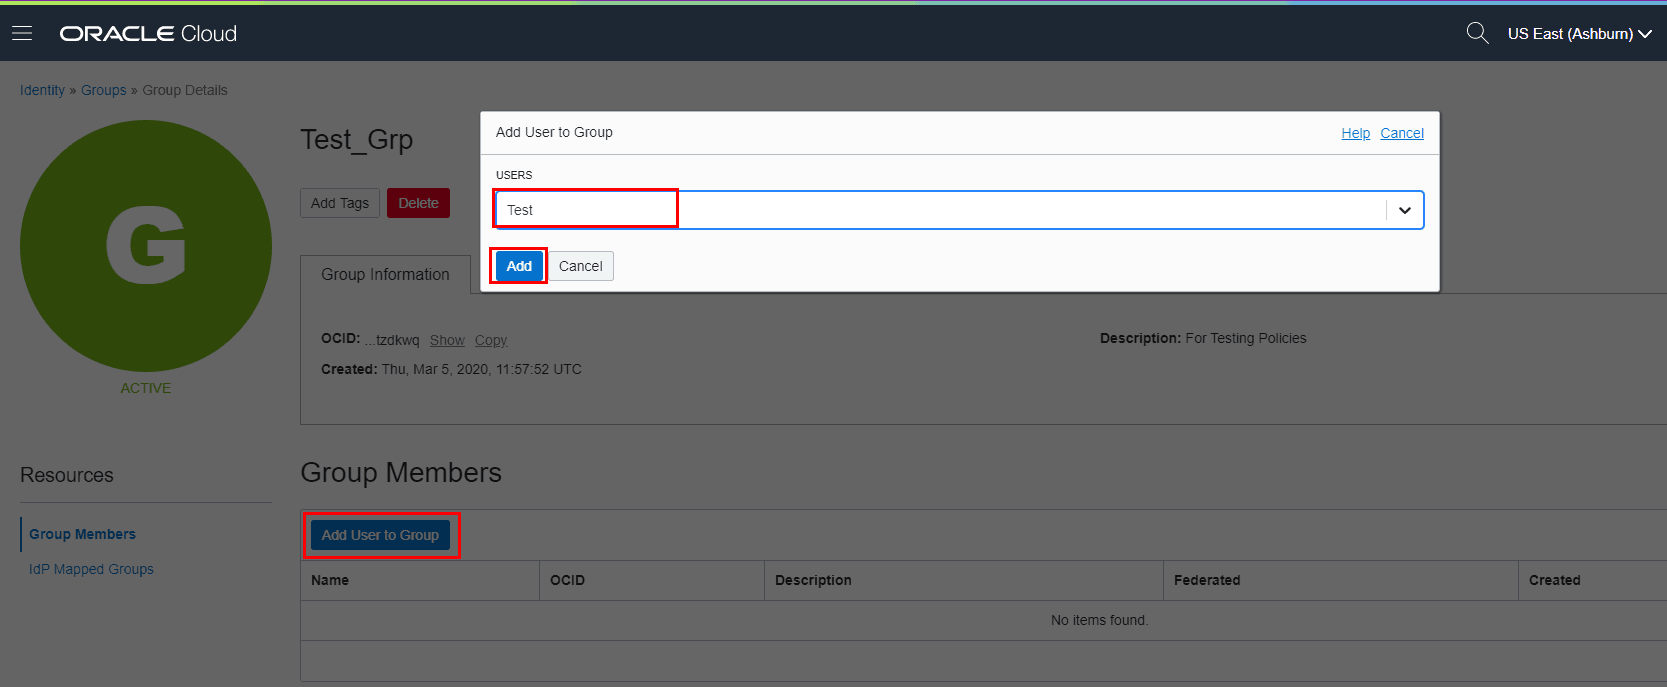This screenshot has width=1667, height=687.
Task: Click the dialog's Cancel button
Action: [x=580, y=266]
